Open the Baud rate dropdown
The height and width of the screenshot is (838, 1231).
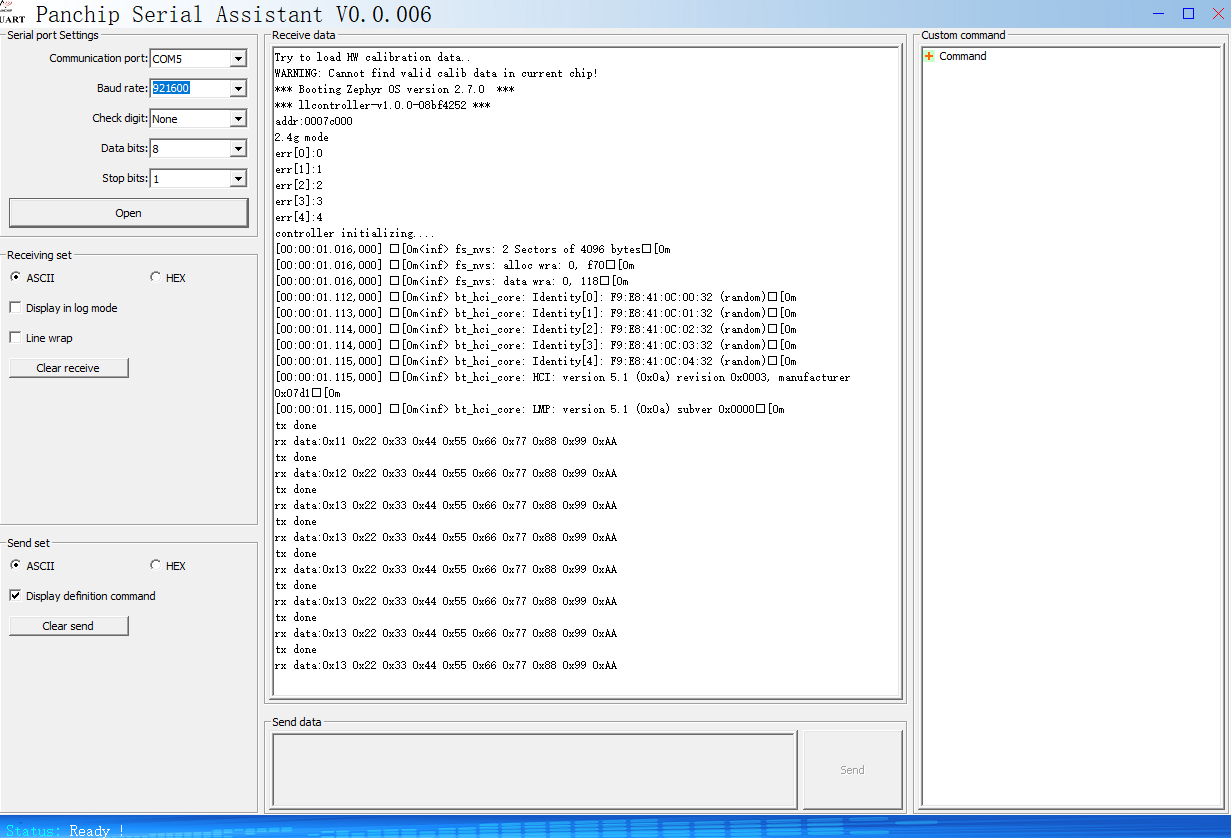coord(238,89)
